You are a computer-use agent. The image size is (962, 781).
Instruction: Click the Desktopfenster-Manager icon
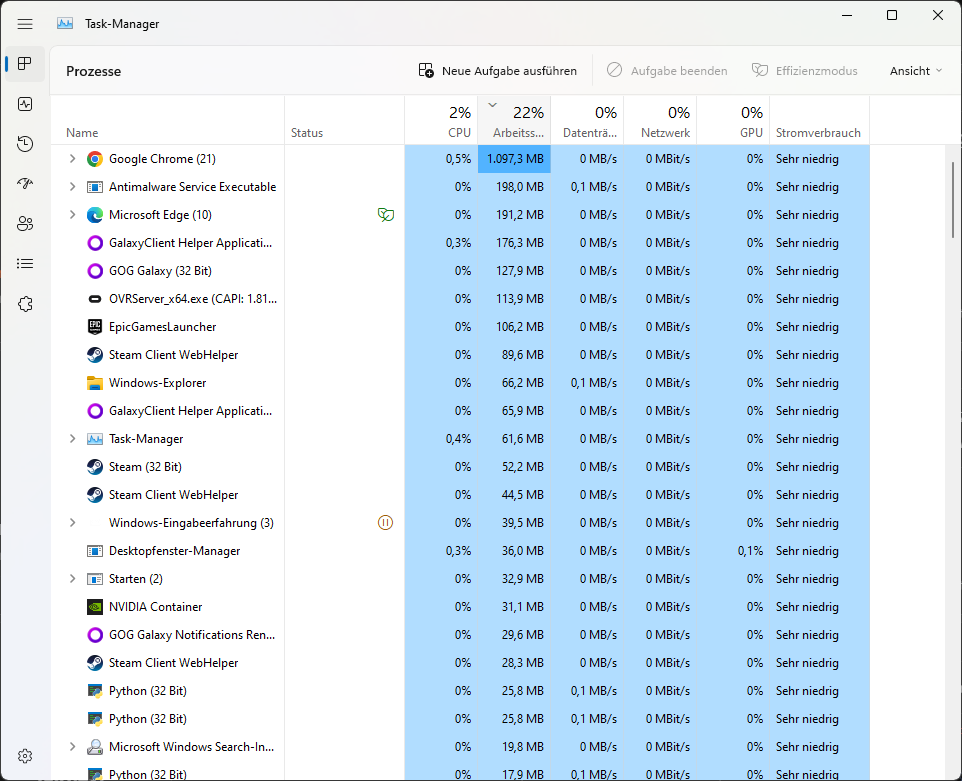pos(94,551)
